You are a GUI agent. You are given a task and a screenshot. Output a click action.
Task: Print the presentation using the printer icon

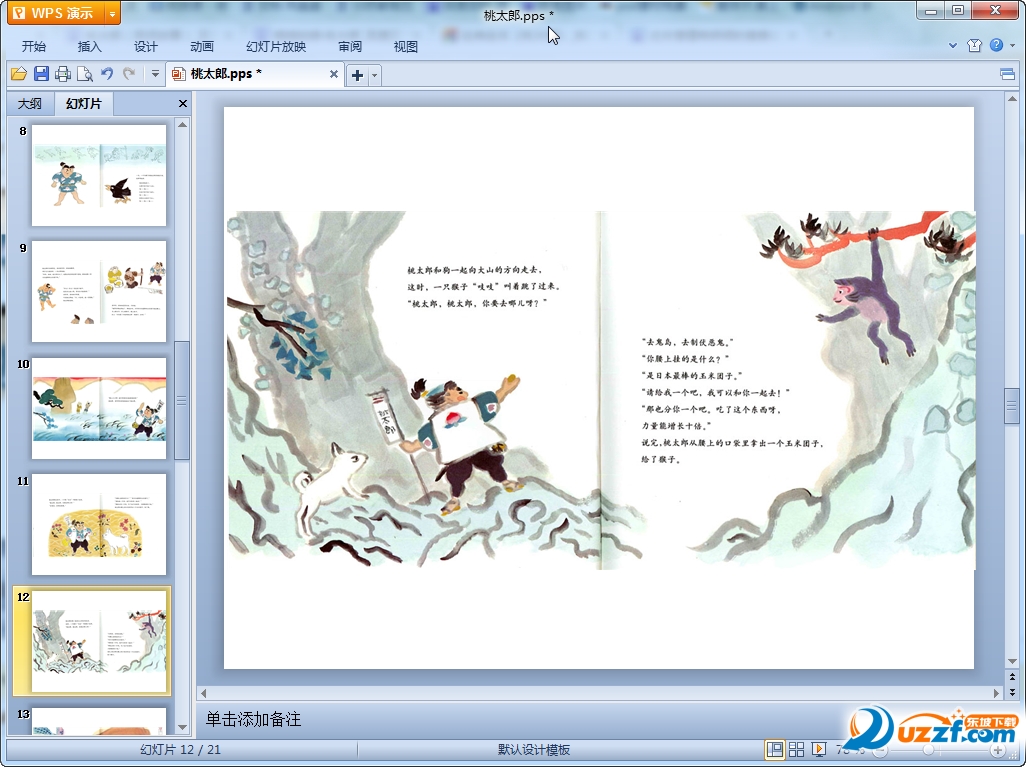click(63, 74)
